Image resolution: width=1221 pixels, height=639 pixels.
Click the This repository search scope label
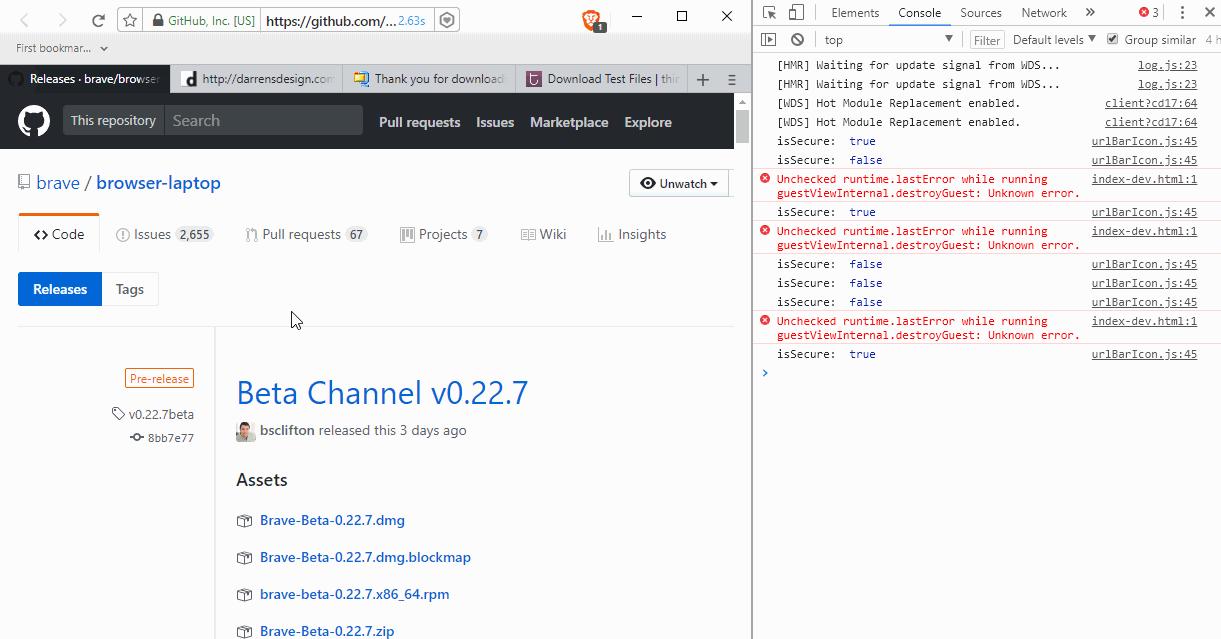(x=114, y=121)
